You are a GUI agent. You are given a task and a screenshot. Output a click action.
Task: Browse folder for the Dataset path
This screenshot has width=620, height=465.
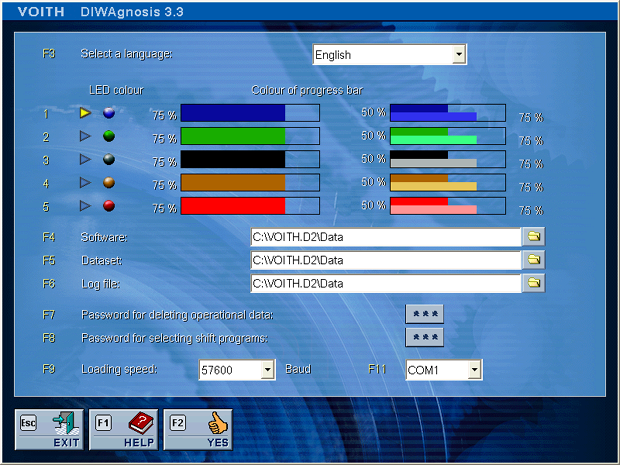tap(534, 260)
